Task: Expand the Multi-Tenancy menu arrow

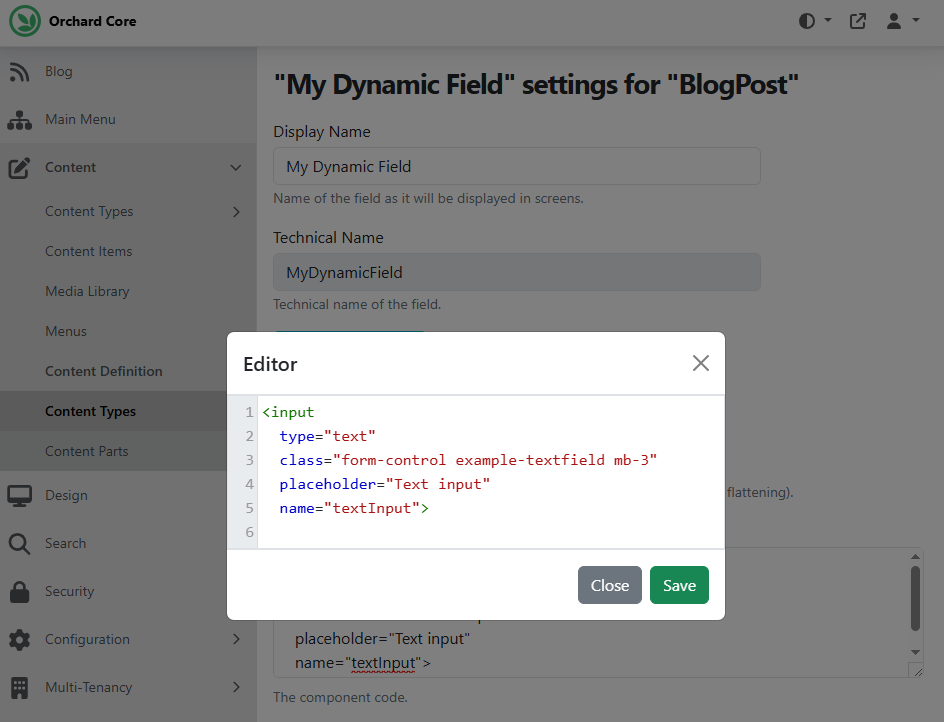Action: tap(237, 688)
